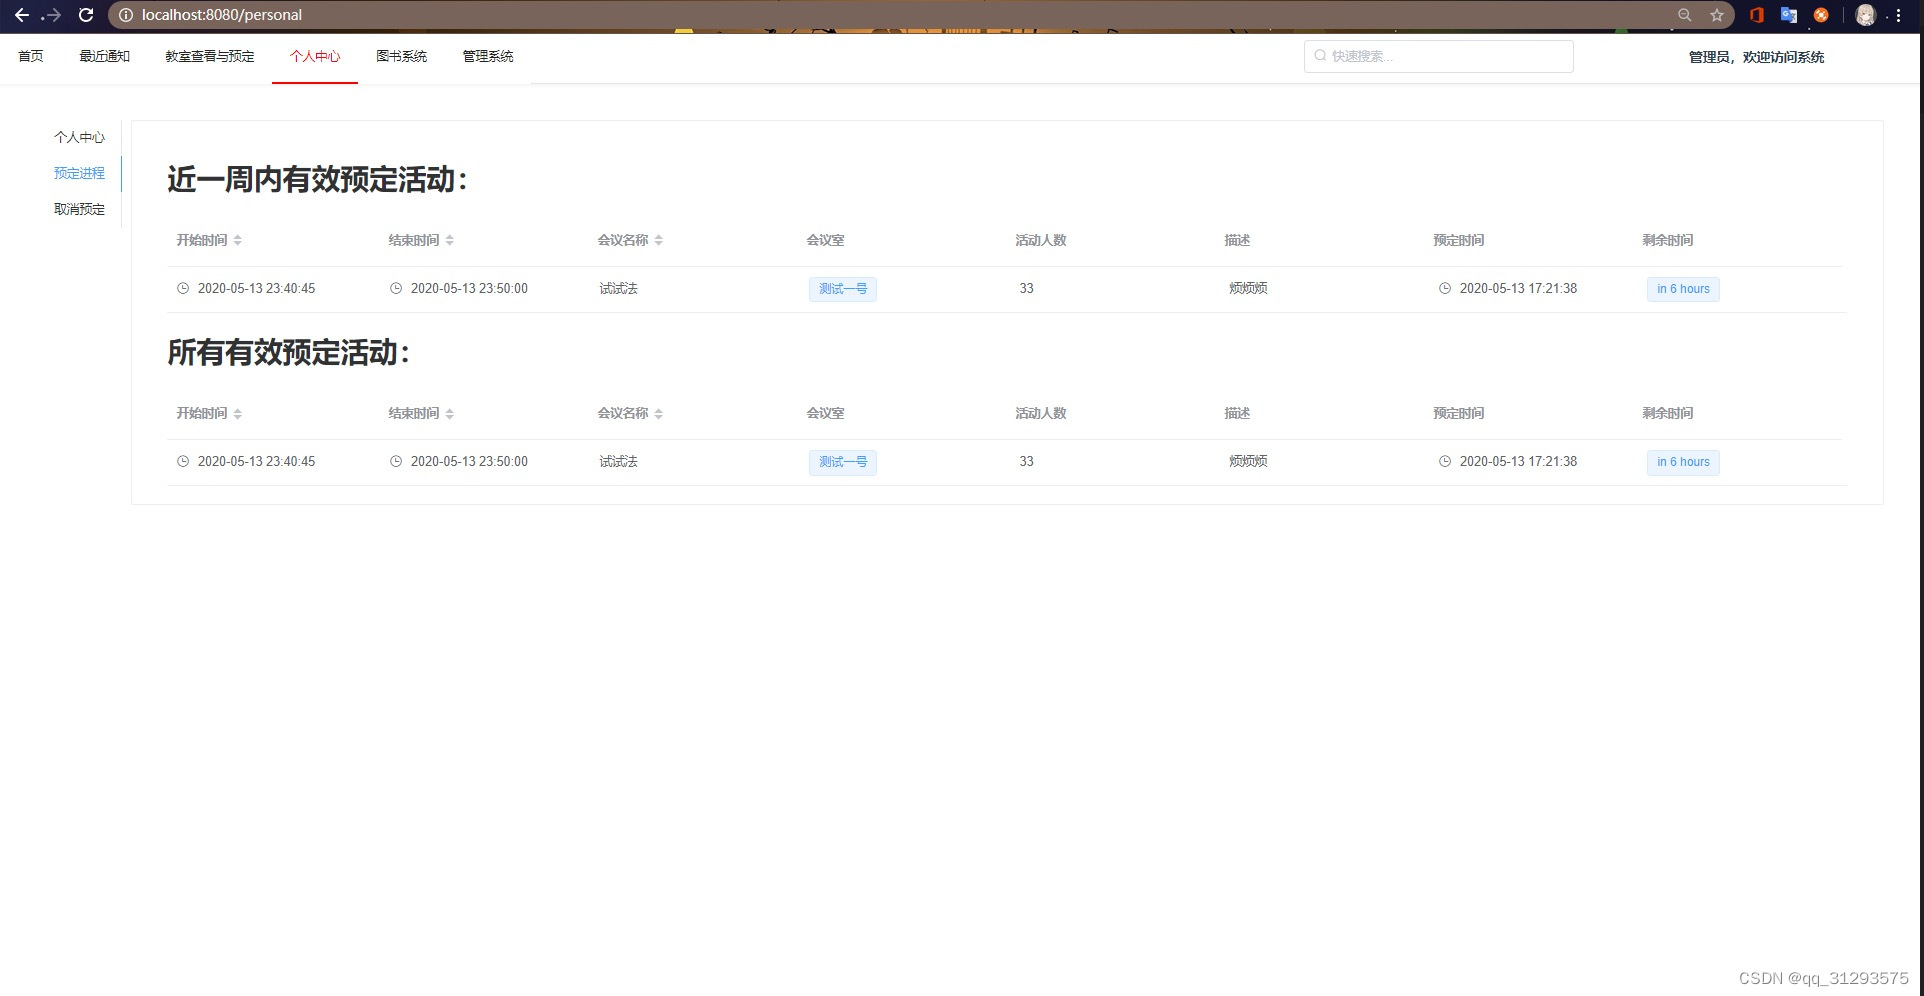
Task: Open the 最近通知 navigation tab
Action: coord(105,57)
